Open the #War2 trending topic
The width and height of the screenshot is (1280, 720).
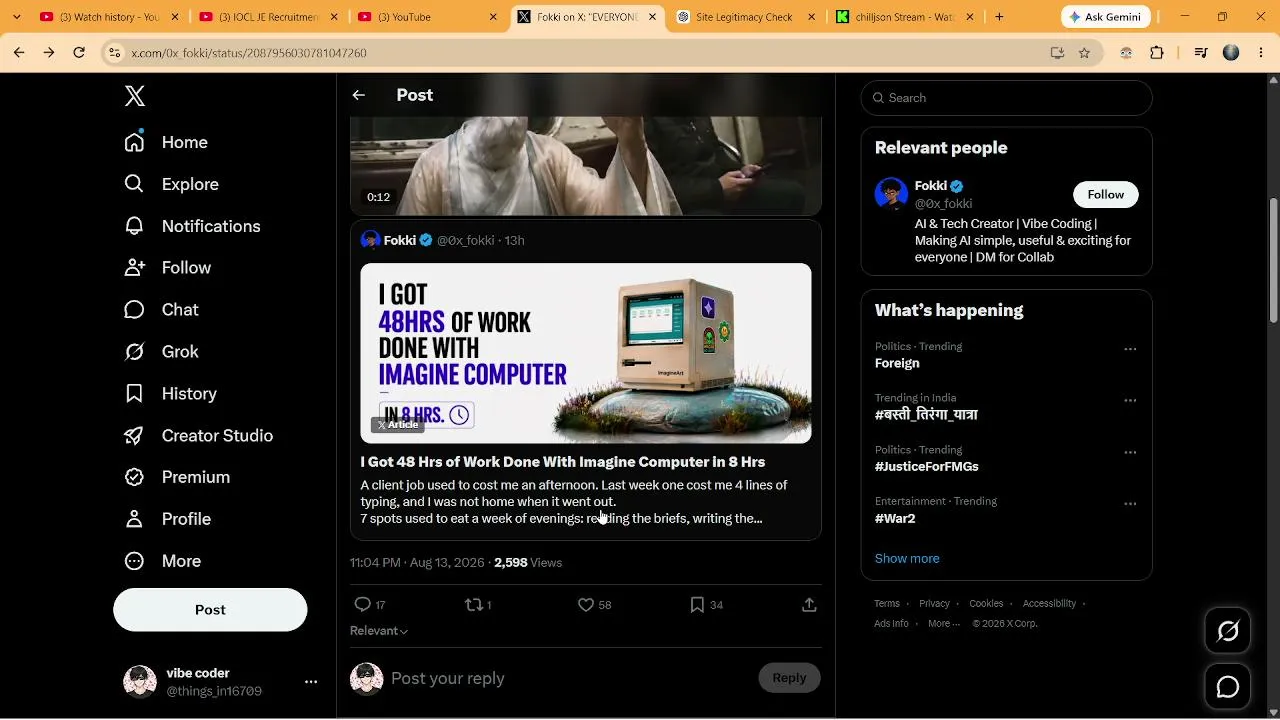[x=895, y=519]
